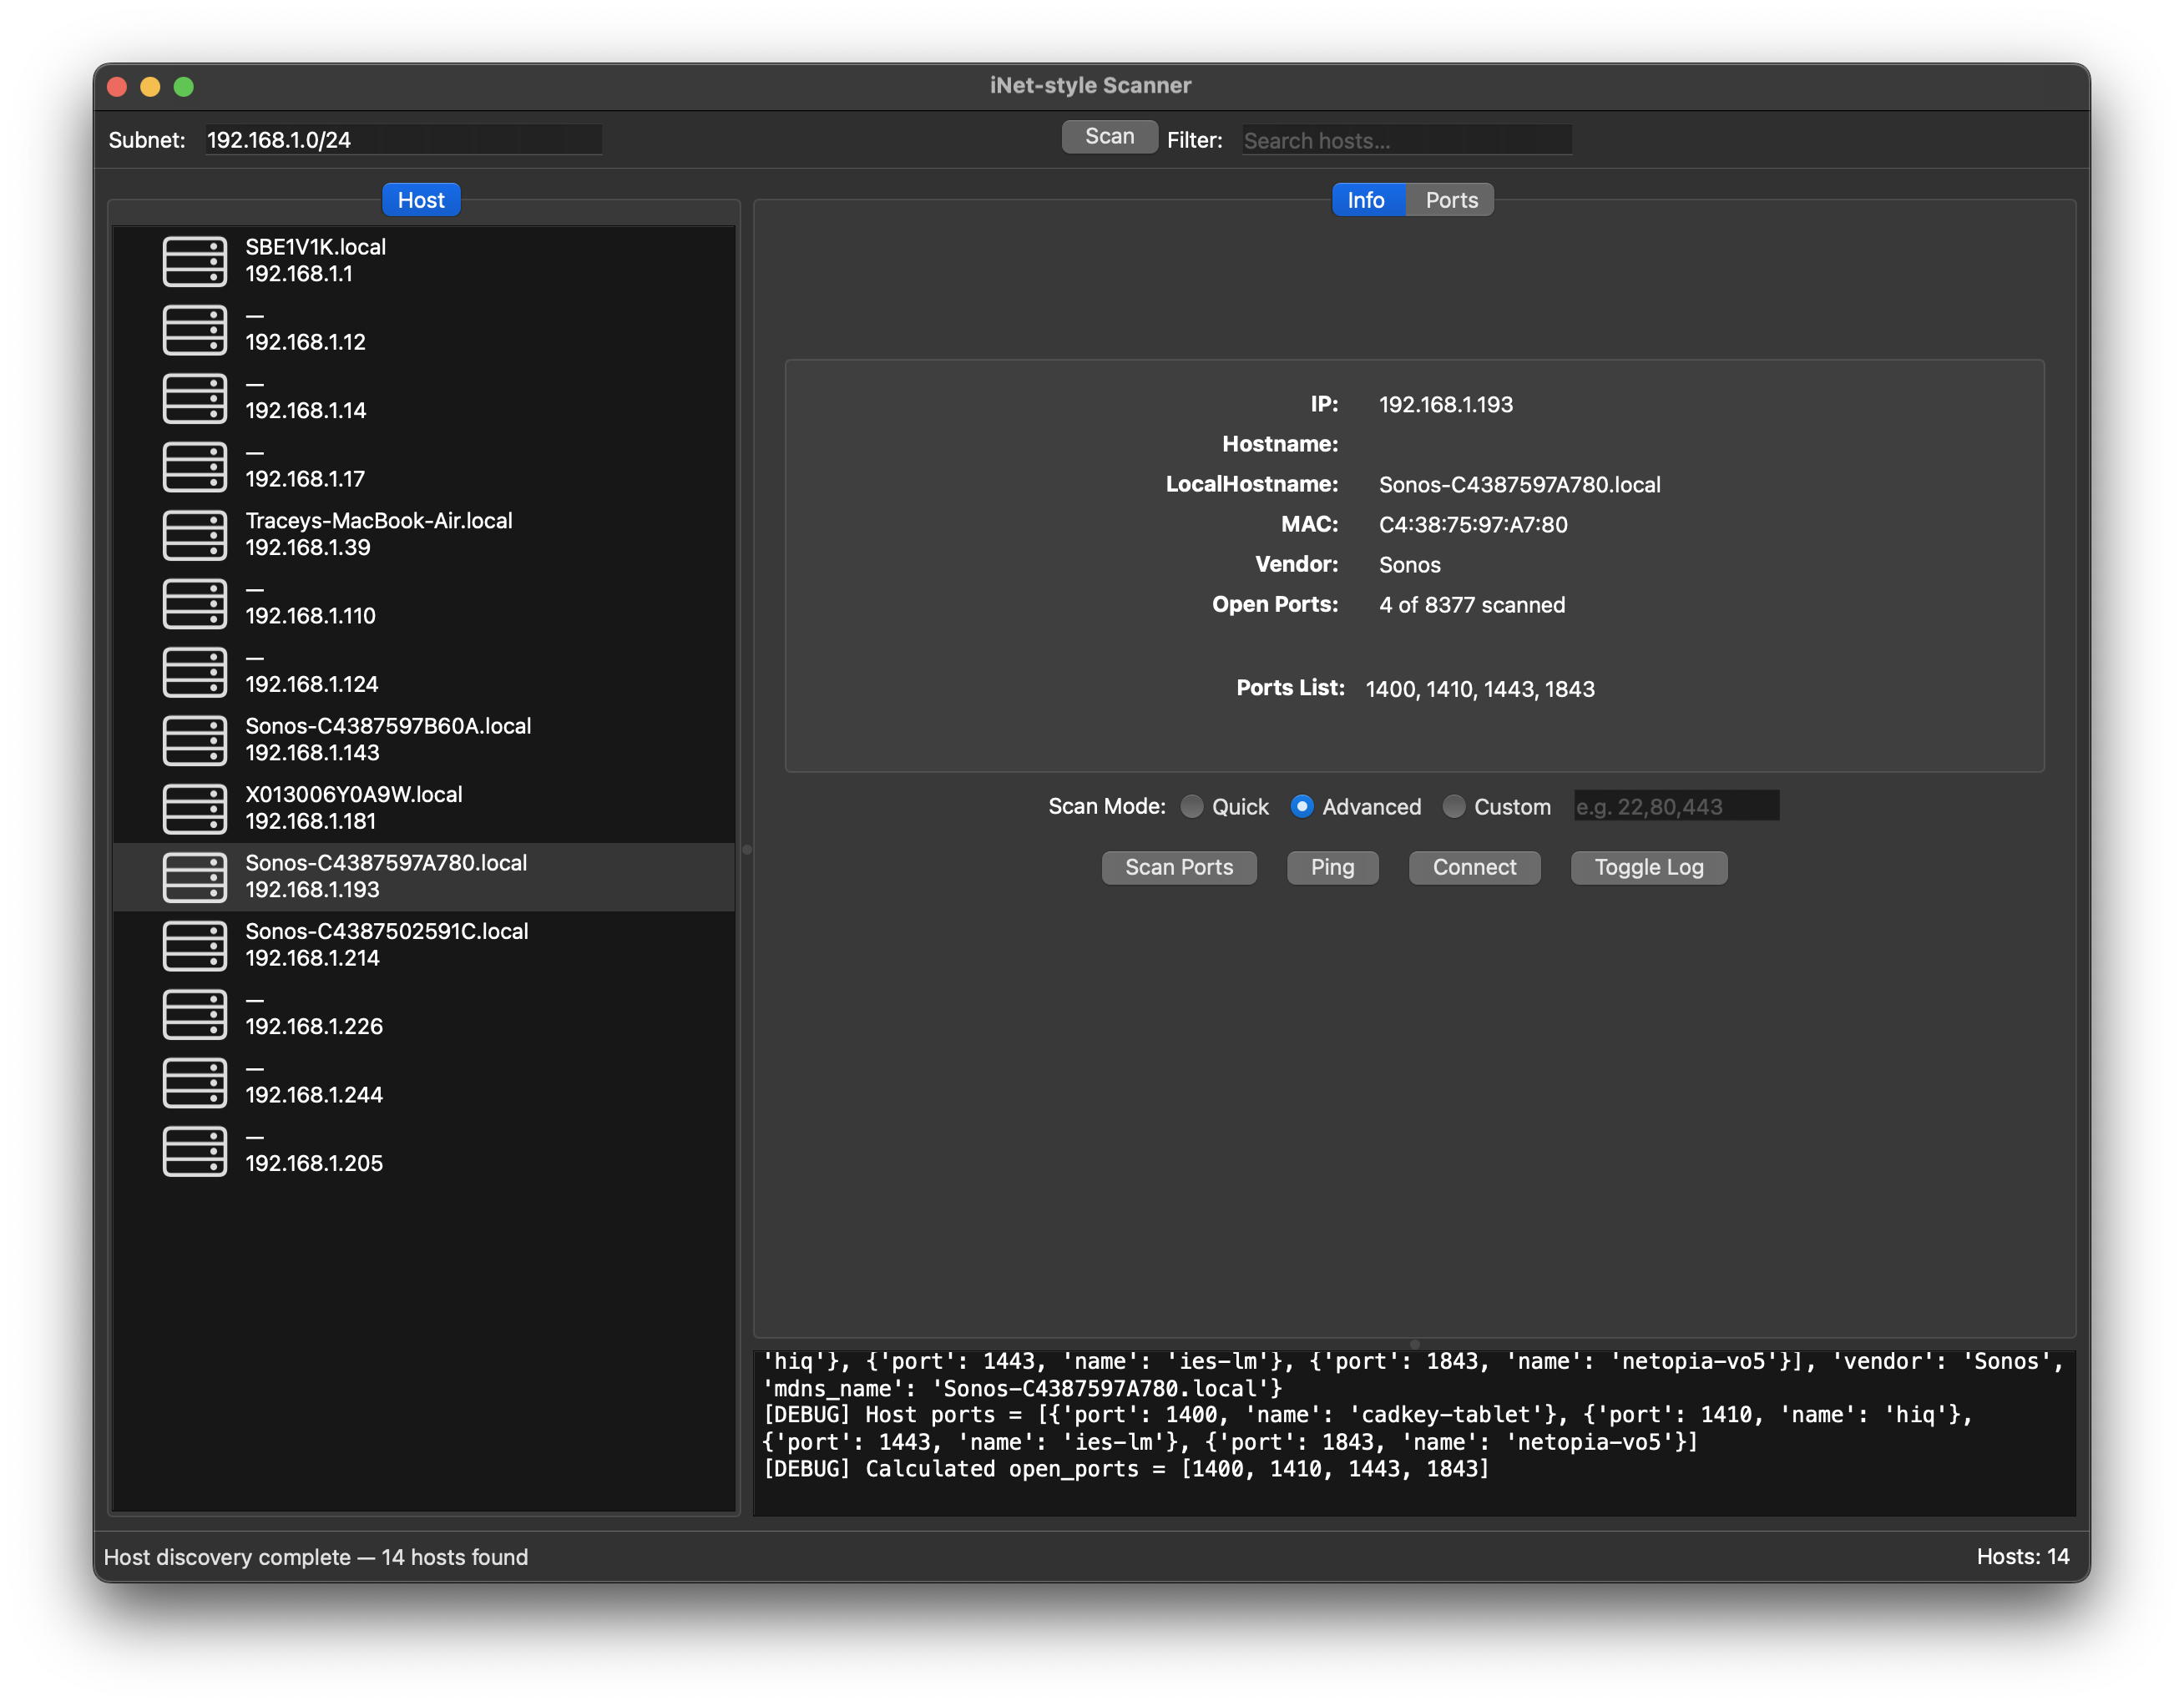
Task: Click server icon for 192.168.1.143 Sonos
Action: [195, 740]
